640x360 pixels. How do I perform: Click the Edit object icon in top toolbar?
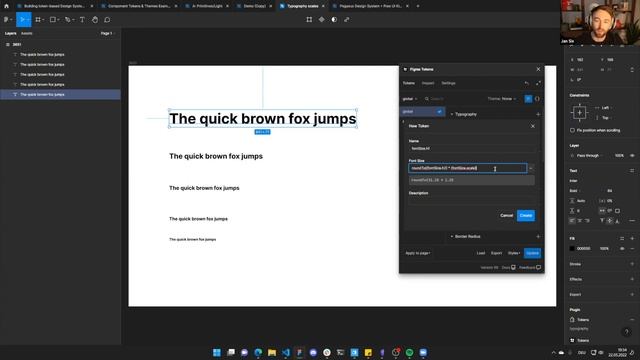click(x=309, y=20)
